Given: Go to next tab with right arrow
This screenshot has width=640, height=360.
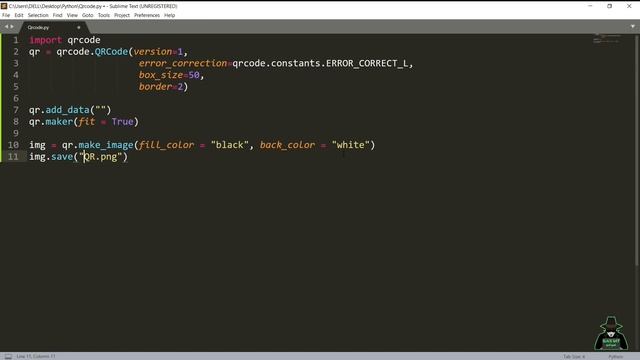Looking at the screenshot, I should pyautogui.click(x=12, y=27).
